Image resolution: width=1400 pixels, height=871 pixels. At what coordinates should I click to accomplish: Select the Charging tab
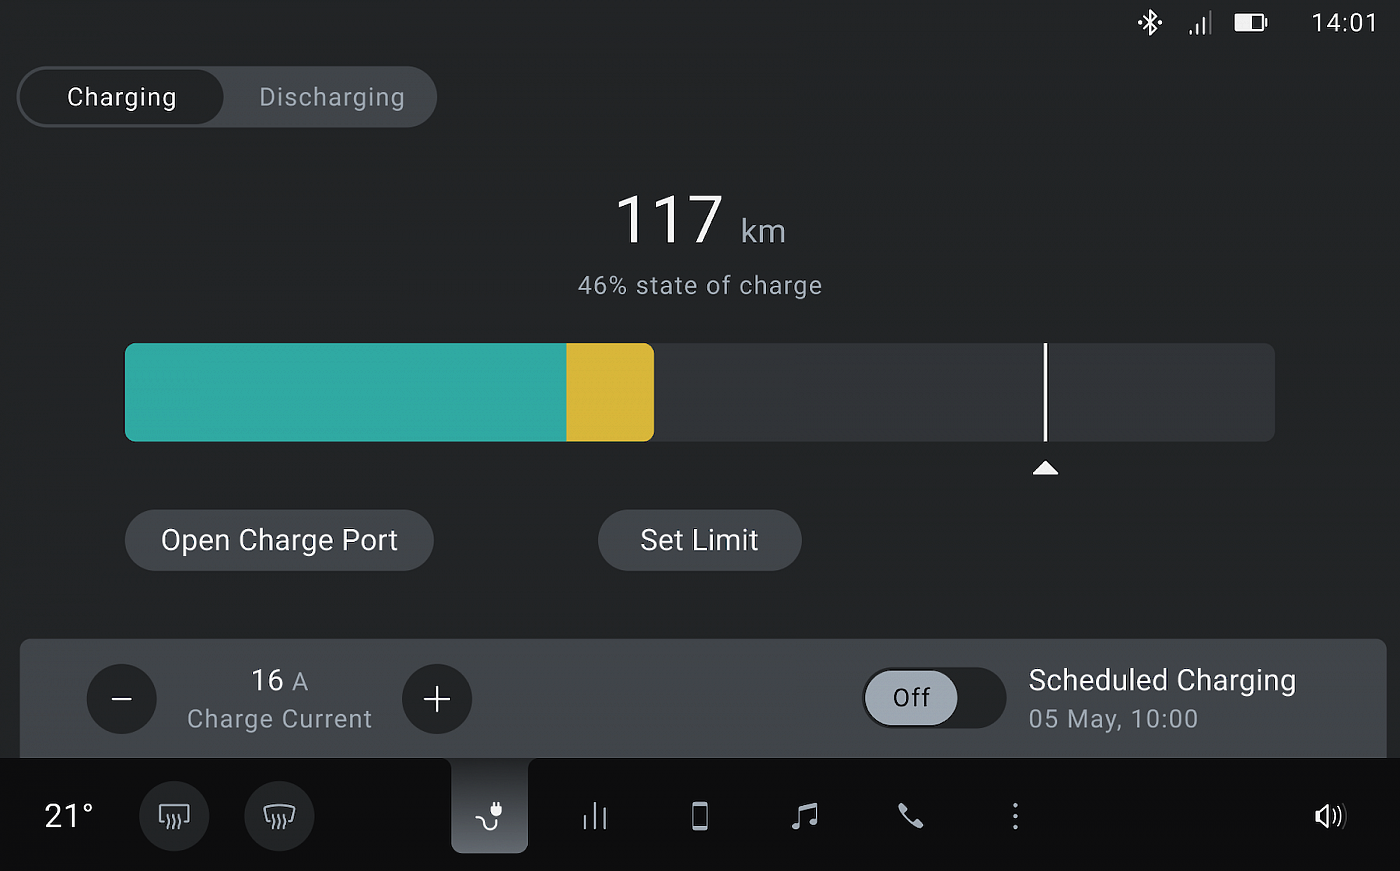pyautogui.click(x=122, y=97)
